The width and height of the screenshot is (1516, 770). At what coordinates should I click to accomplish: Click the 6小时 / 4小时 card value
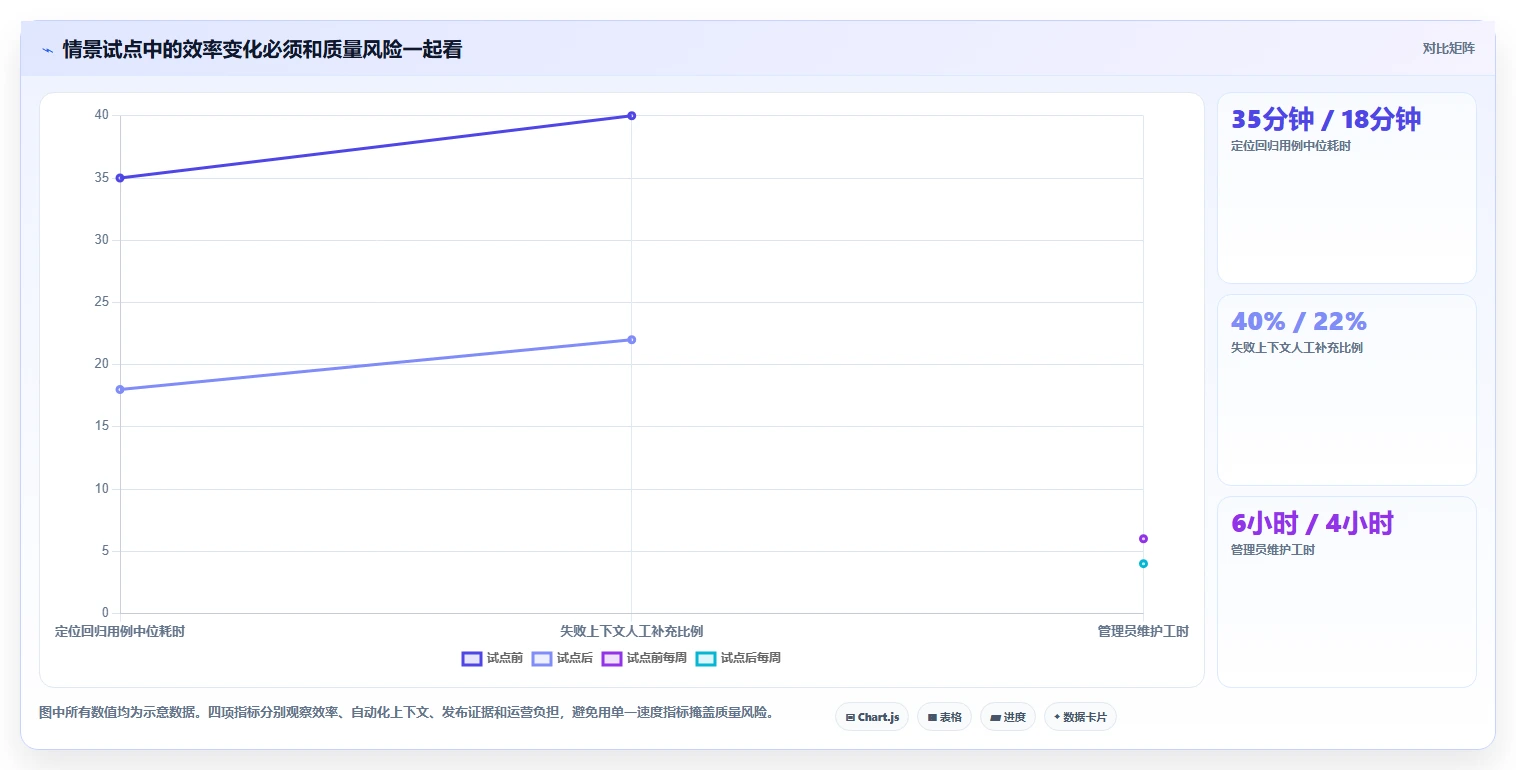pos(1312,524)
